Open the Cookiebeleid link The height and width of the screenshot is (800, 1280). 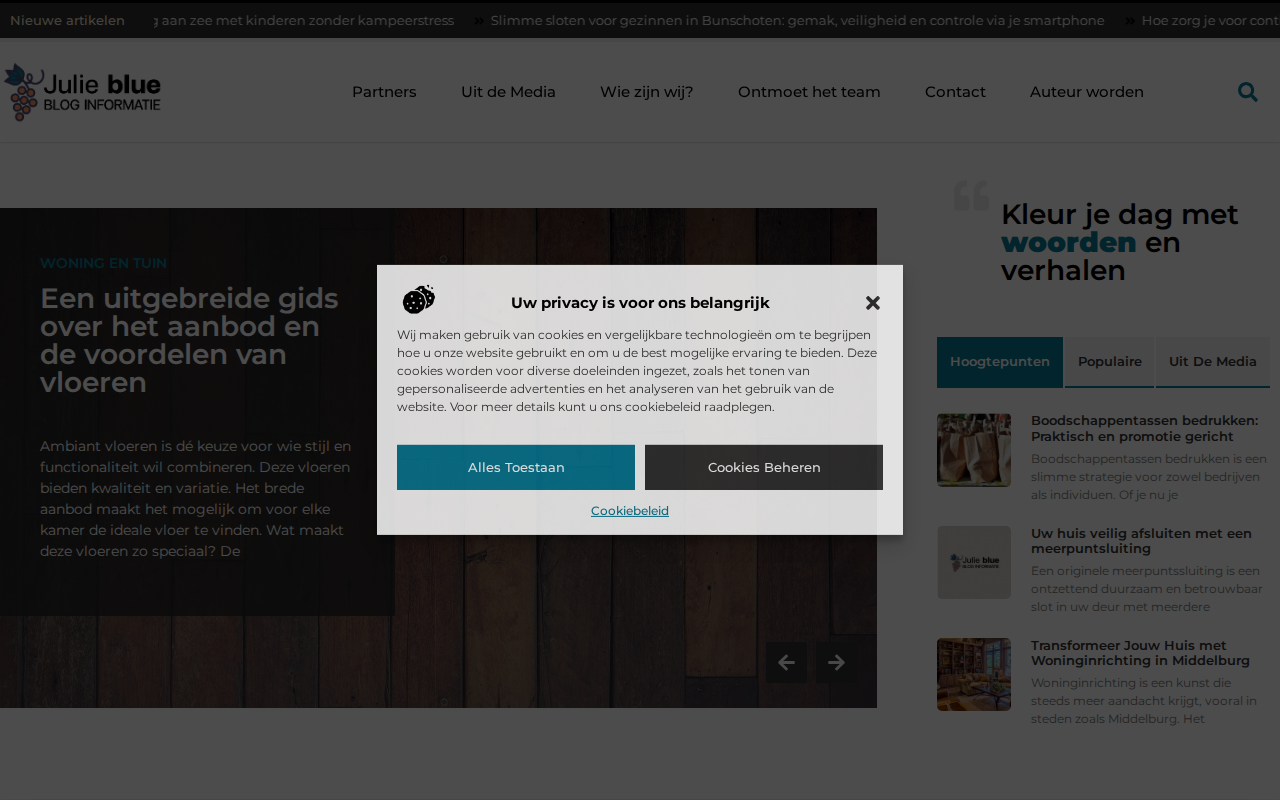[x=630, y=511]
